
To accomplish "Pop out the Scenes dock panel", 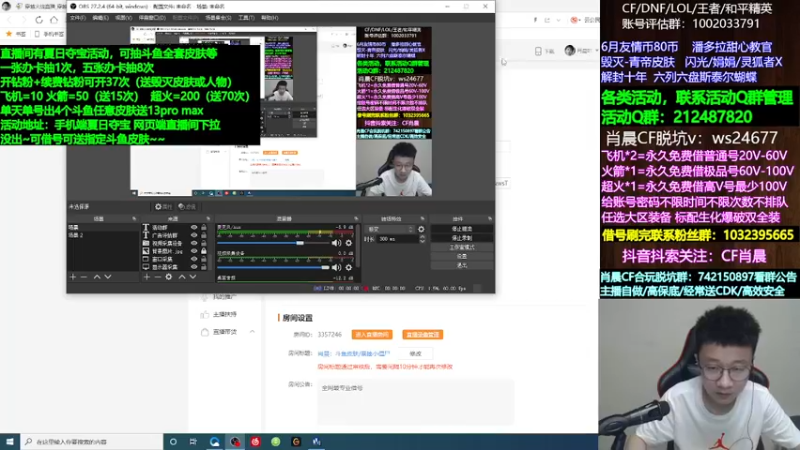I will (134, 218).
